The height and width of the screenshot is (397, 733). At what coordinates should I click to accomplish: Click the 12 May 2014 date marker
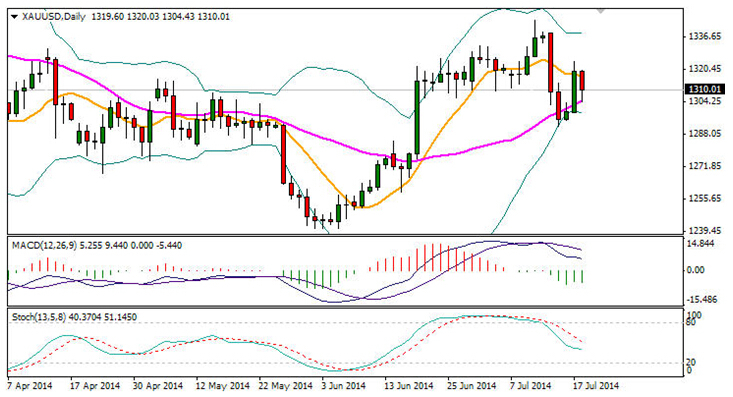click(223, 386)
